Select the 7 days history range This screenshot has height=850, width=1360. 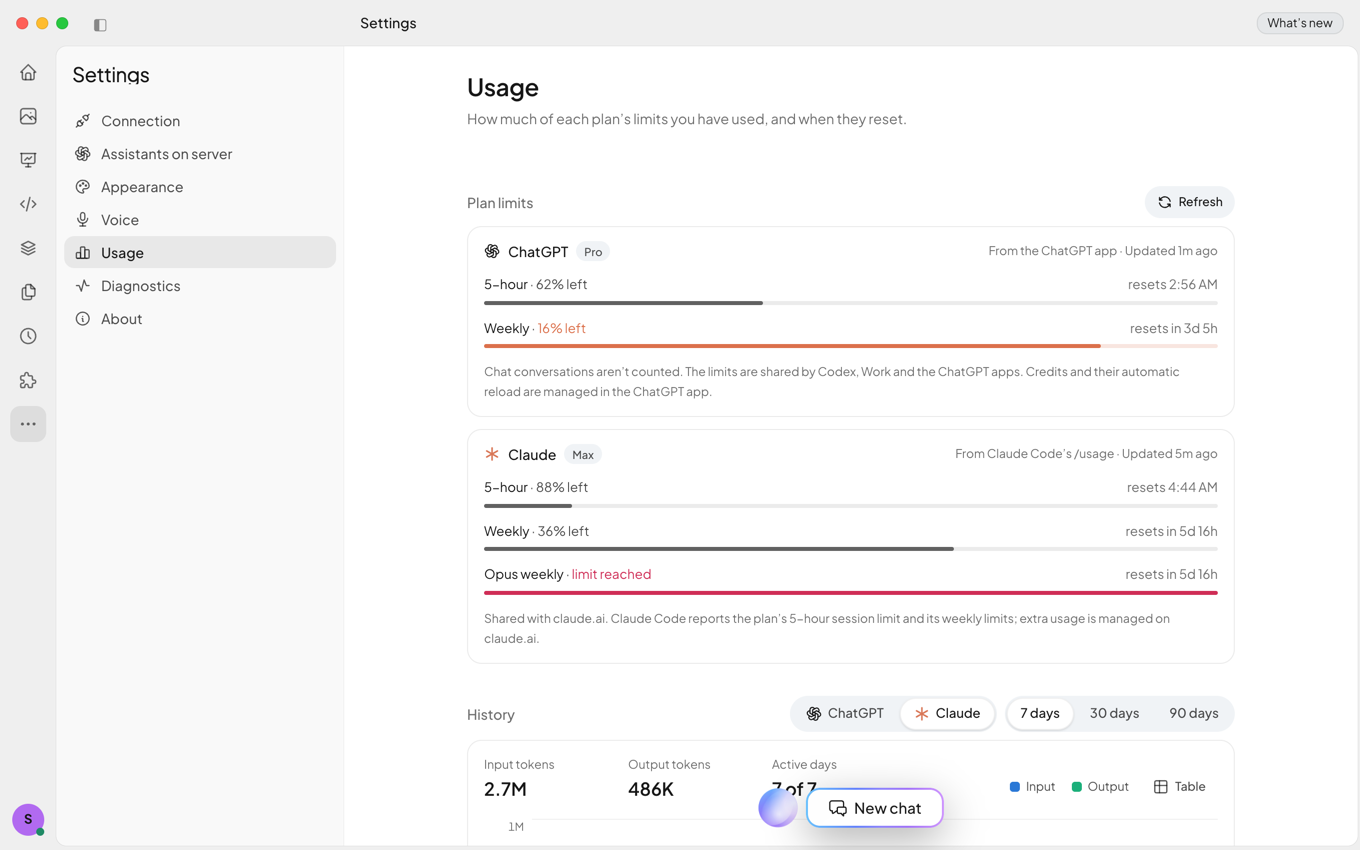click(1040, 713)
